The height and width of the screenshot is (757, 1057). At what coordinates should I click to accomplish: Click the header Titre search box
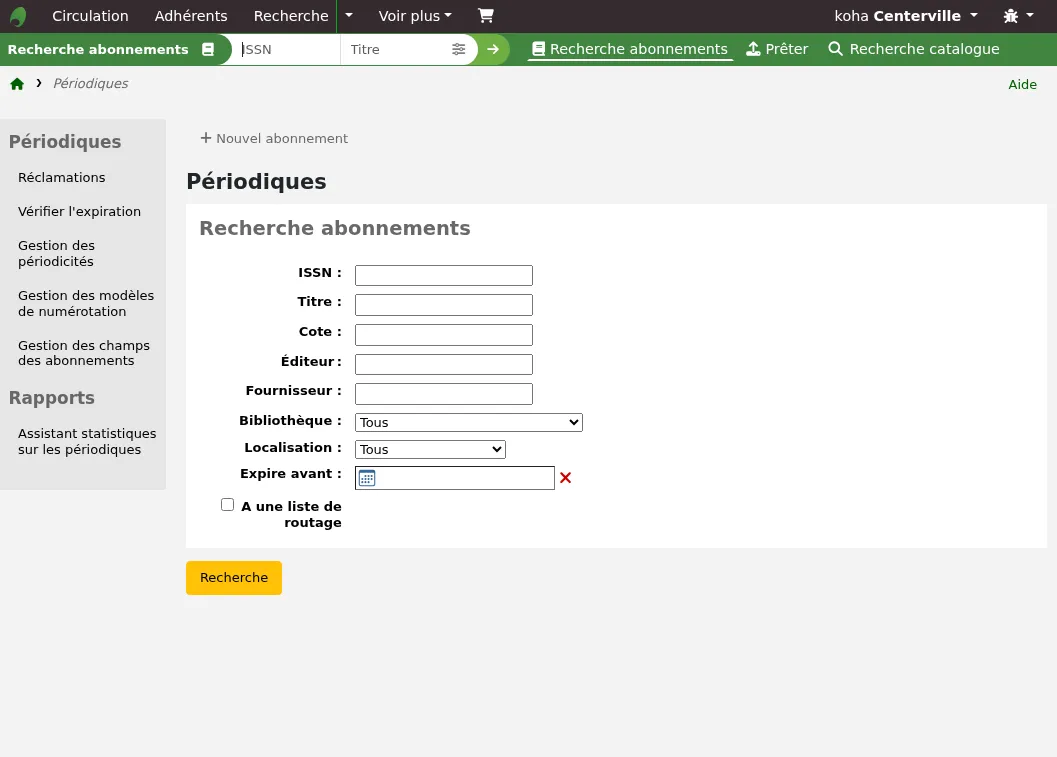pos(396,49)
